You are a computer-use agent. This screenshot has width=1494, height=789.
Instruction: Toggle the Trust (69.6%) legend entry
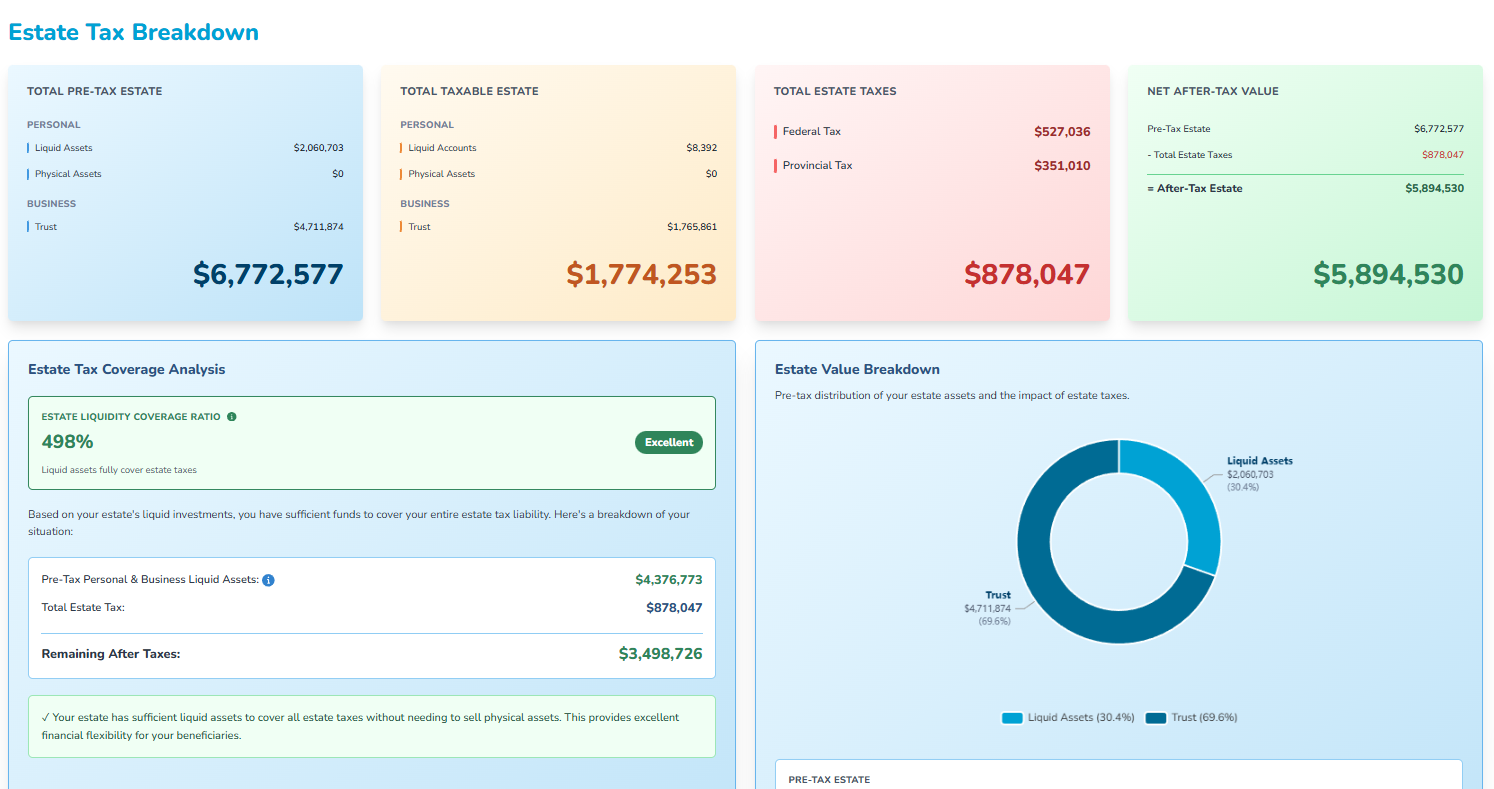coord(1192,717)
